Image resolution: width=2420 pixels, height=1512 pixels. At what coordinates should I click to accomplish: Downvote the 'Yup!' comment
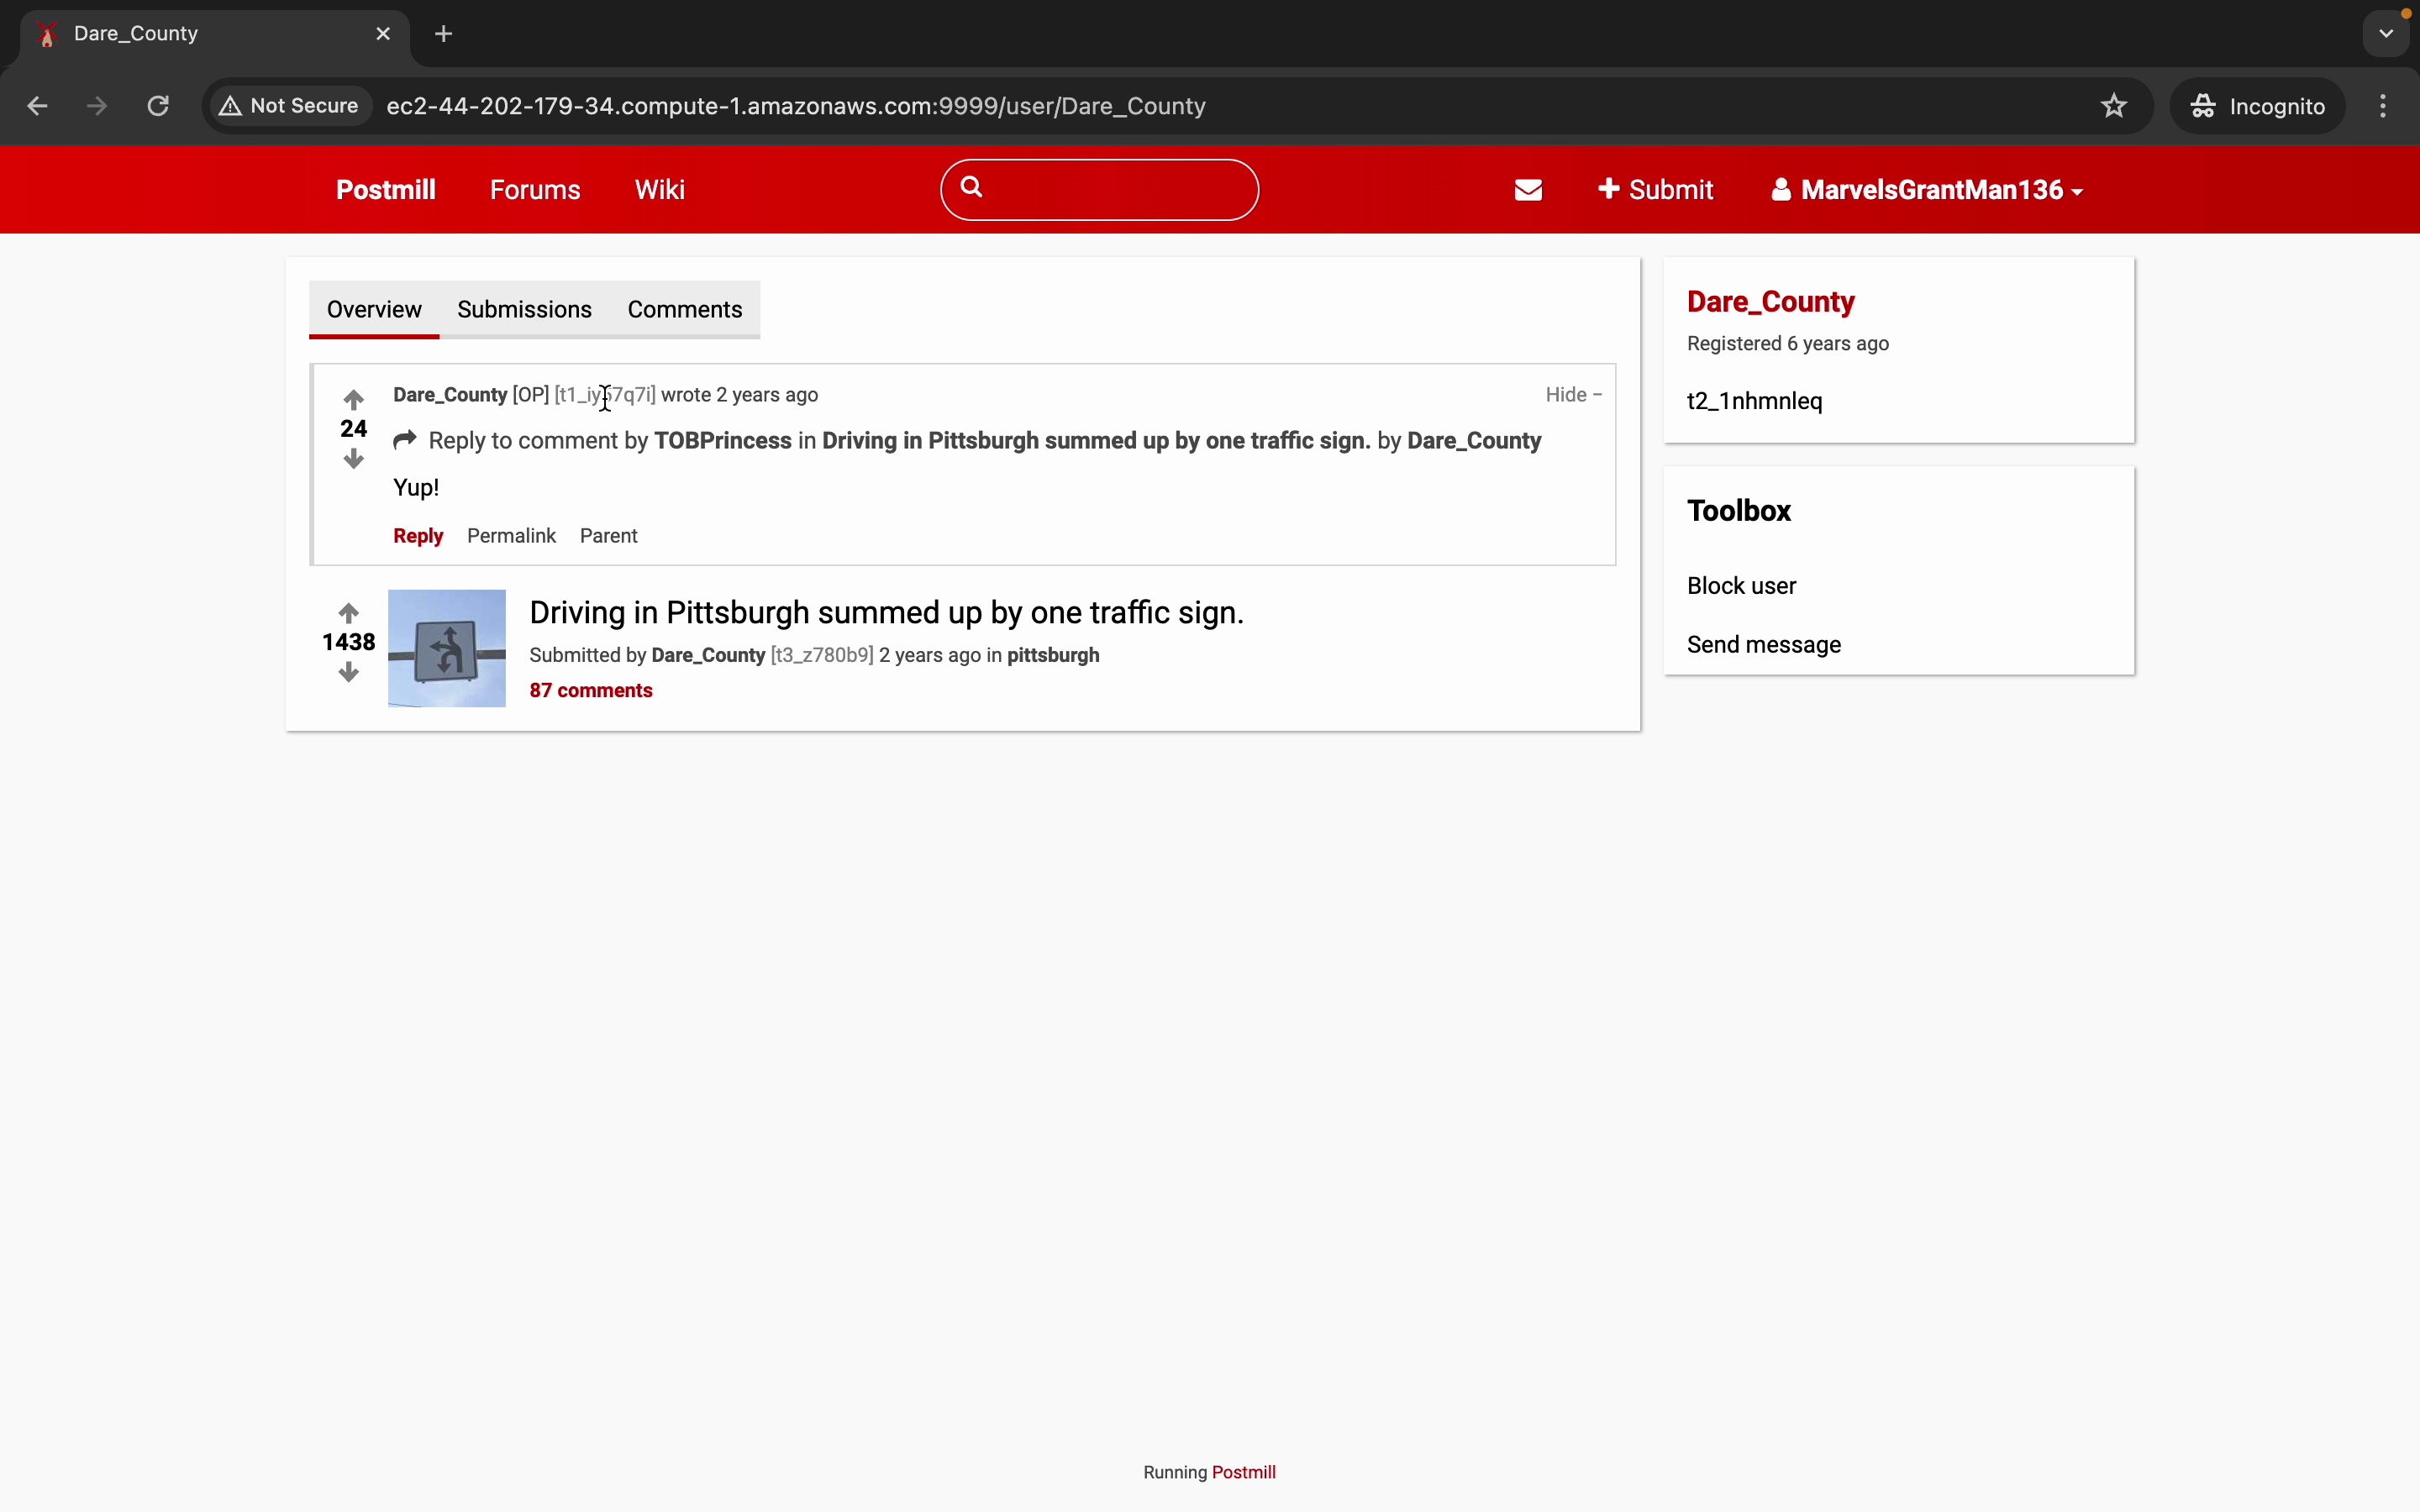pos(353,459)
